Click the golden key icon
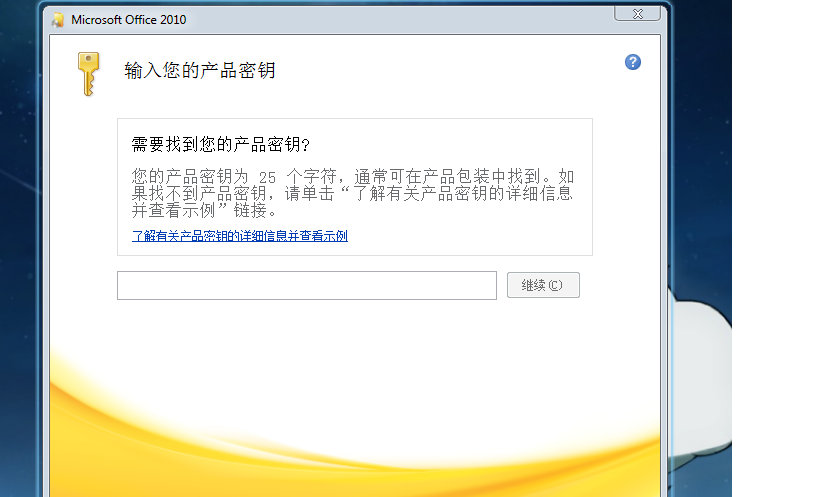 88,74
